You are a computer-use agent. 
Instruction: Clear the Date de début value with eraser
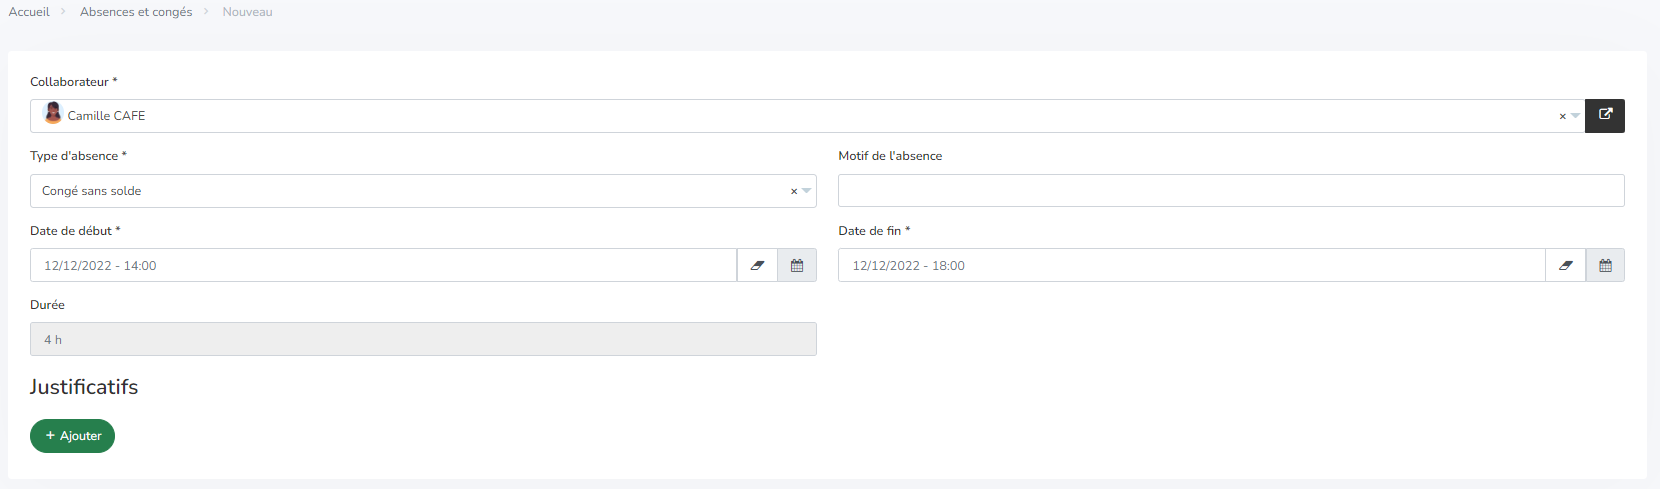pos(757,265)
